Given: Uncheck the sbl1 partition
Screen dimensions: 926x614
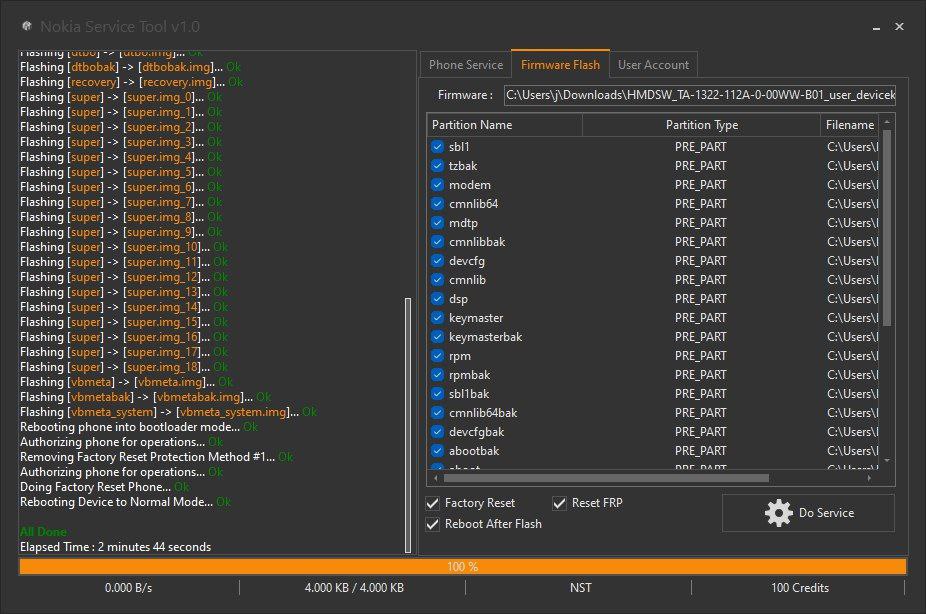Looking at the screenshot, I should click(x=437, y=146).
